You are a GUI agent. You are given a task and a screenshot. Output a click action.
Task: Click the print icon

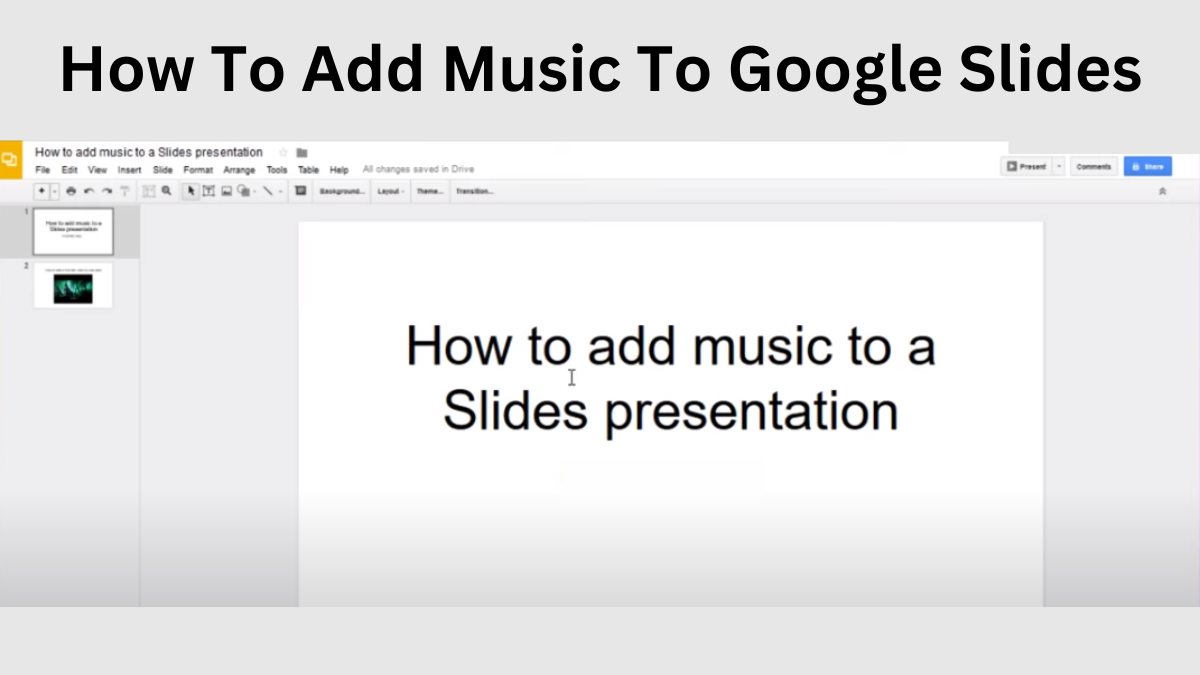tap(71, 191)
